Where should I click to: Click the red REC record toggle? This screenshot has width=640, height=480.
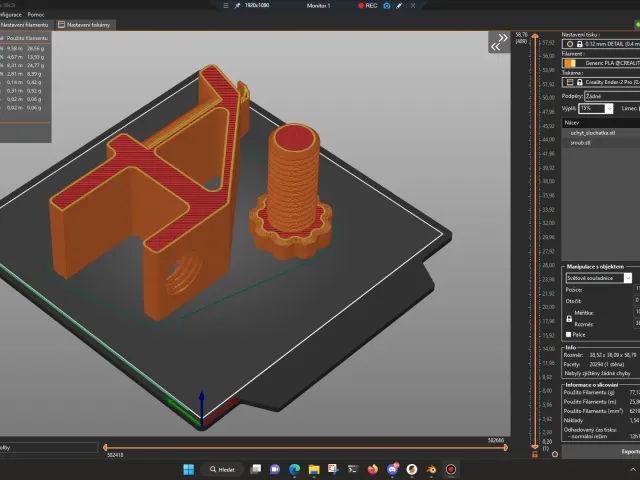click(x=367, y=6)
